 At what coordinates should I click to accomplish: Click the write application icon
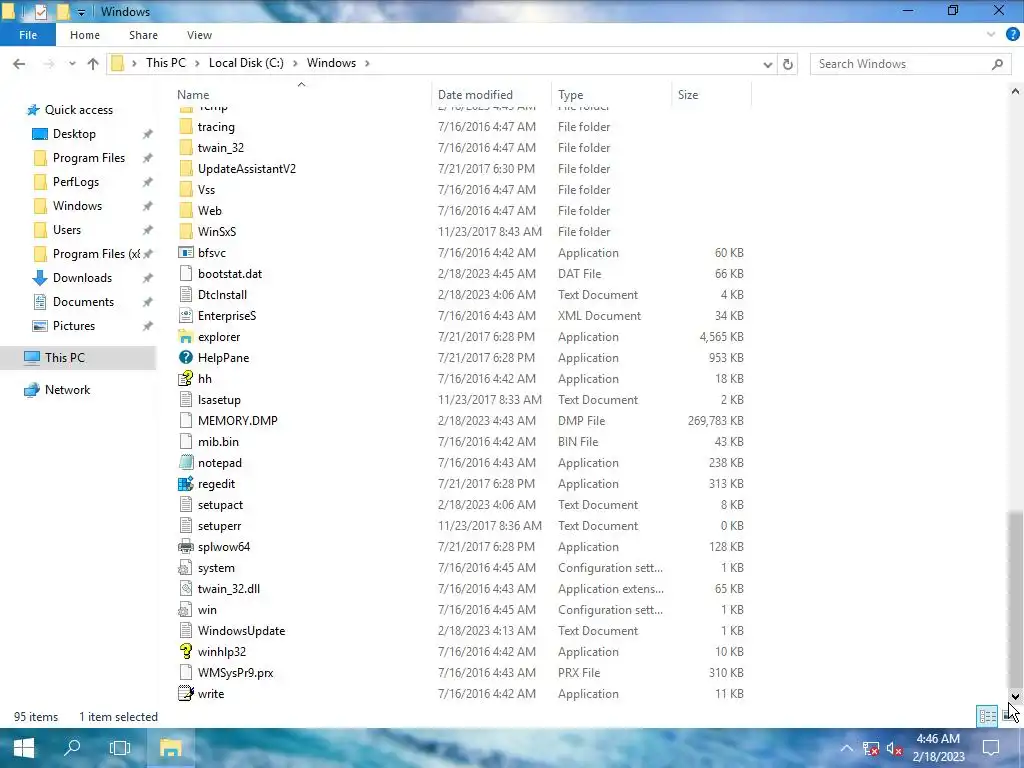tap(185, 694)
